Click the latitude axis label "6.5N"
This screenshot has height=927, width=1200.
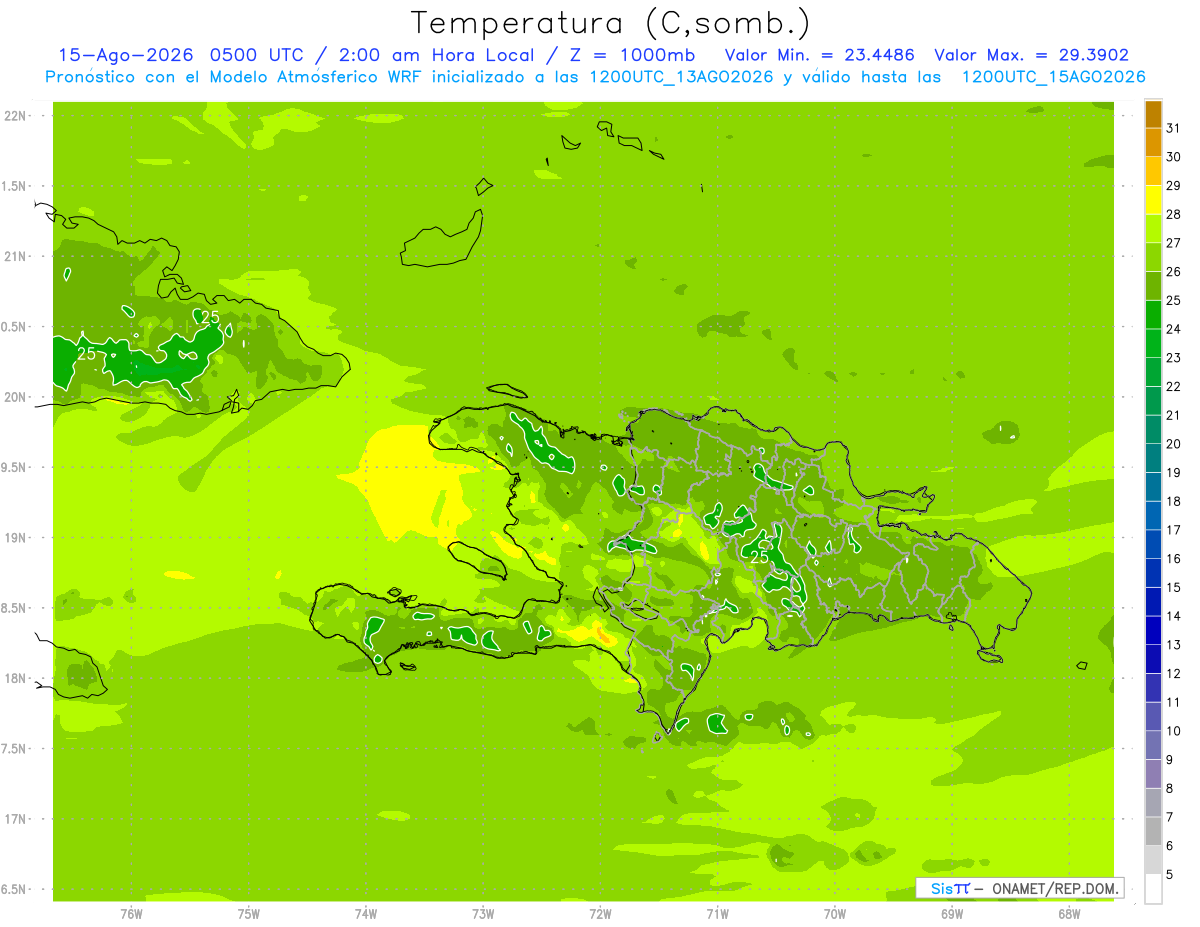(14, 889)
